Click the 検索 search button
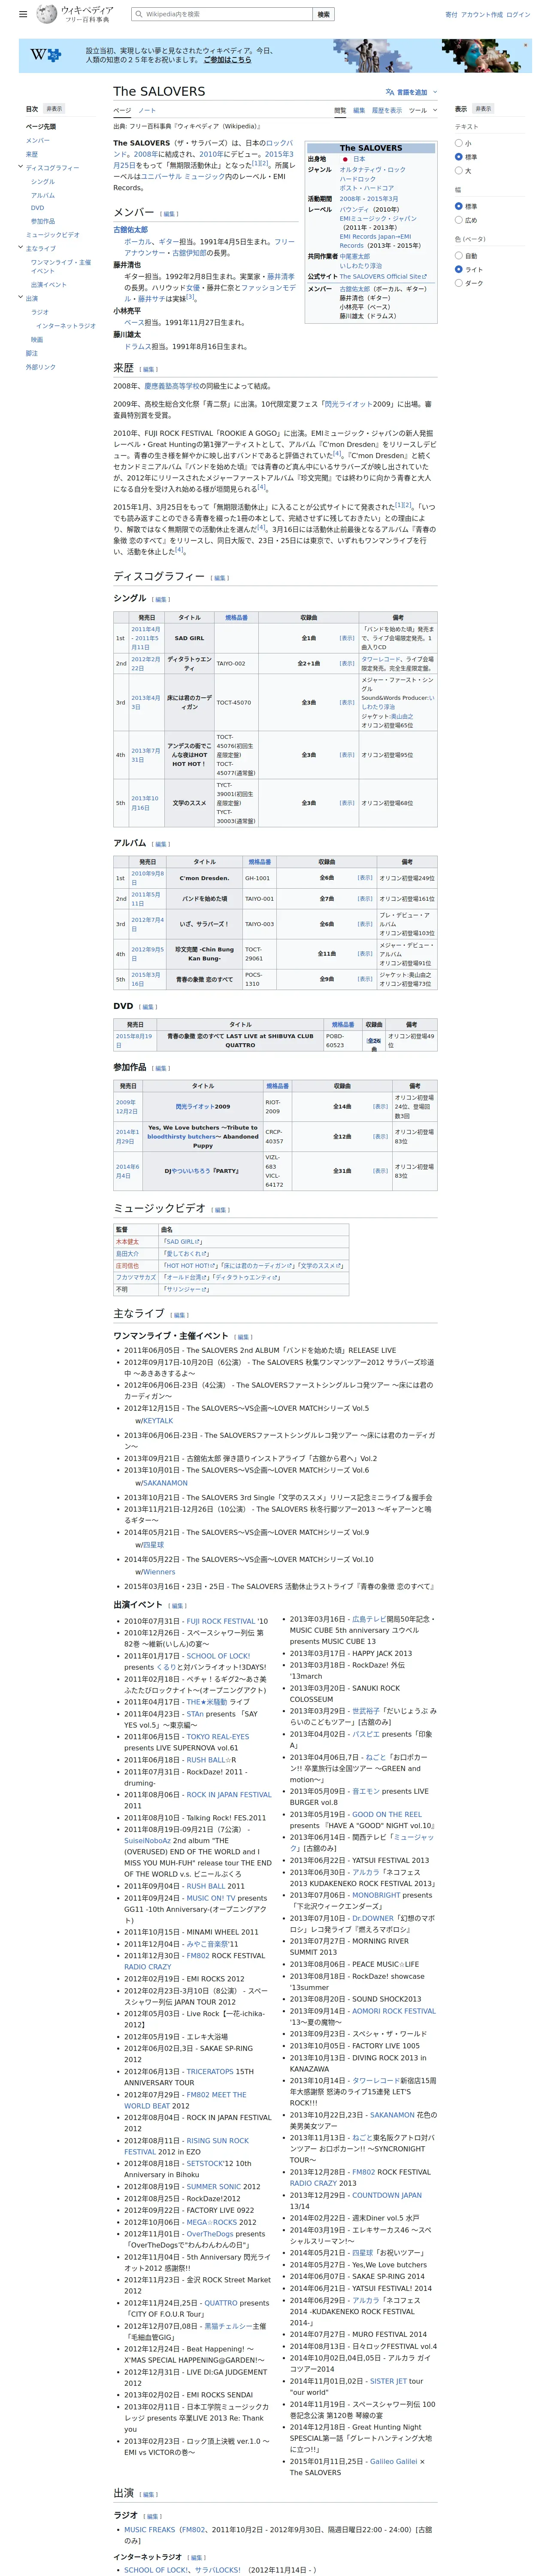 point(323,14)
